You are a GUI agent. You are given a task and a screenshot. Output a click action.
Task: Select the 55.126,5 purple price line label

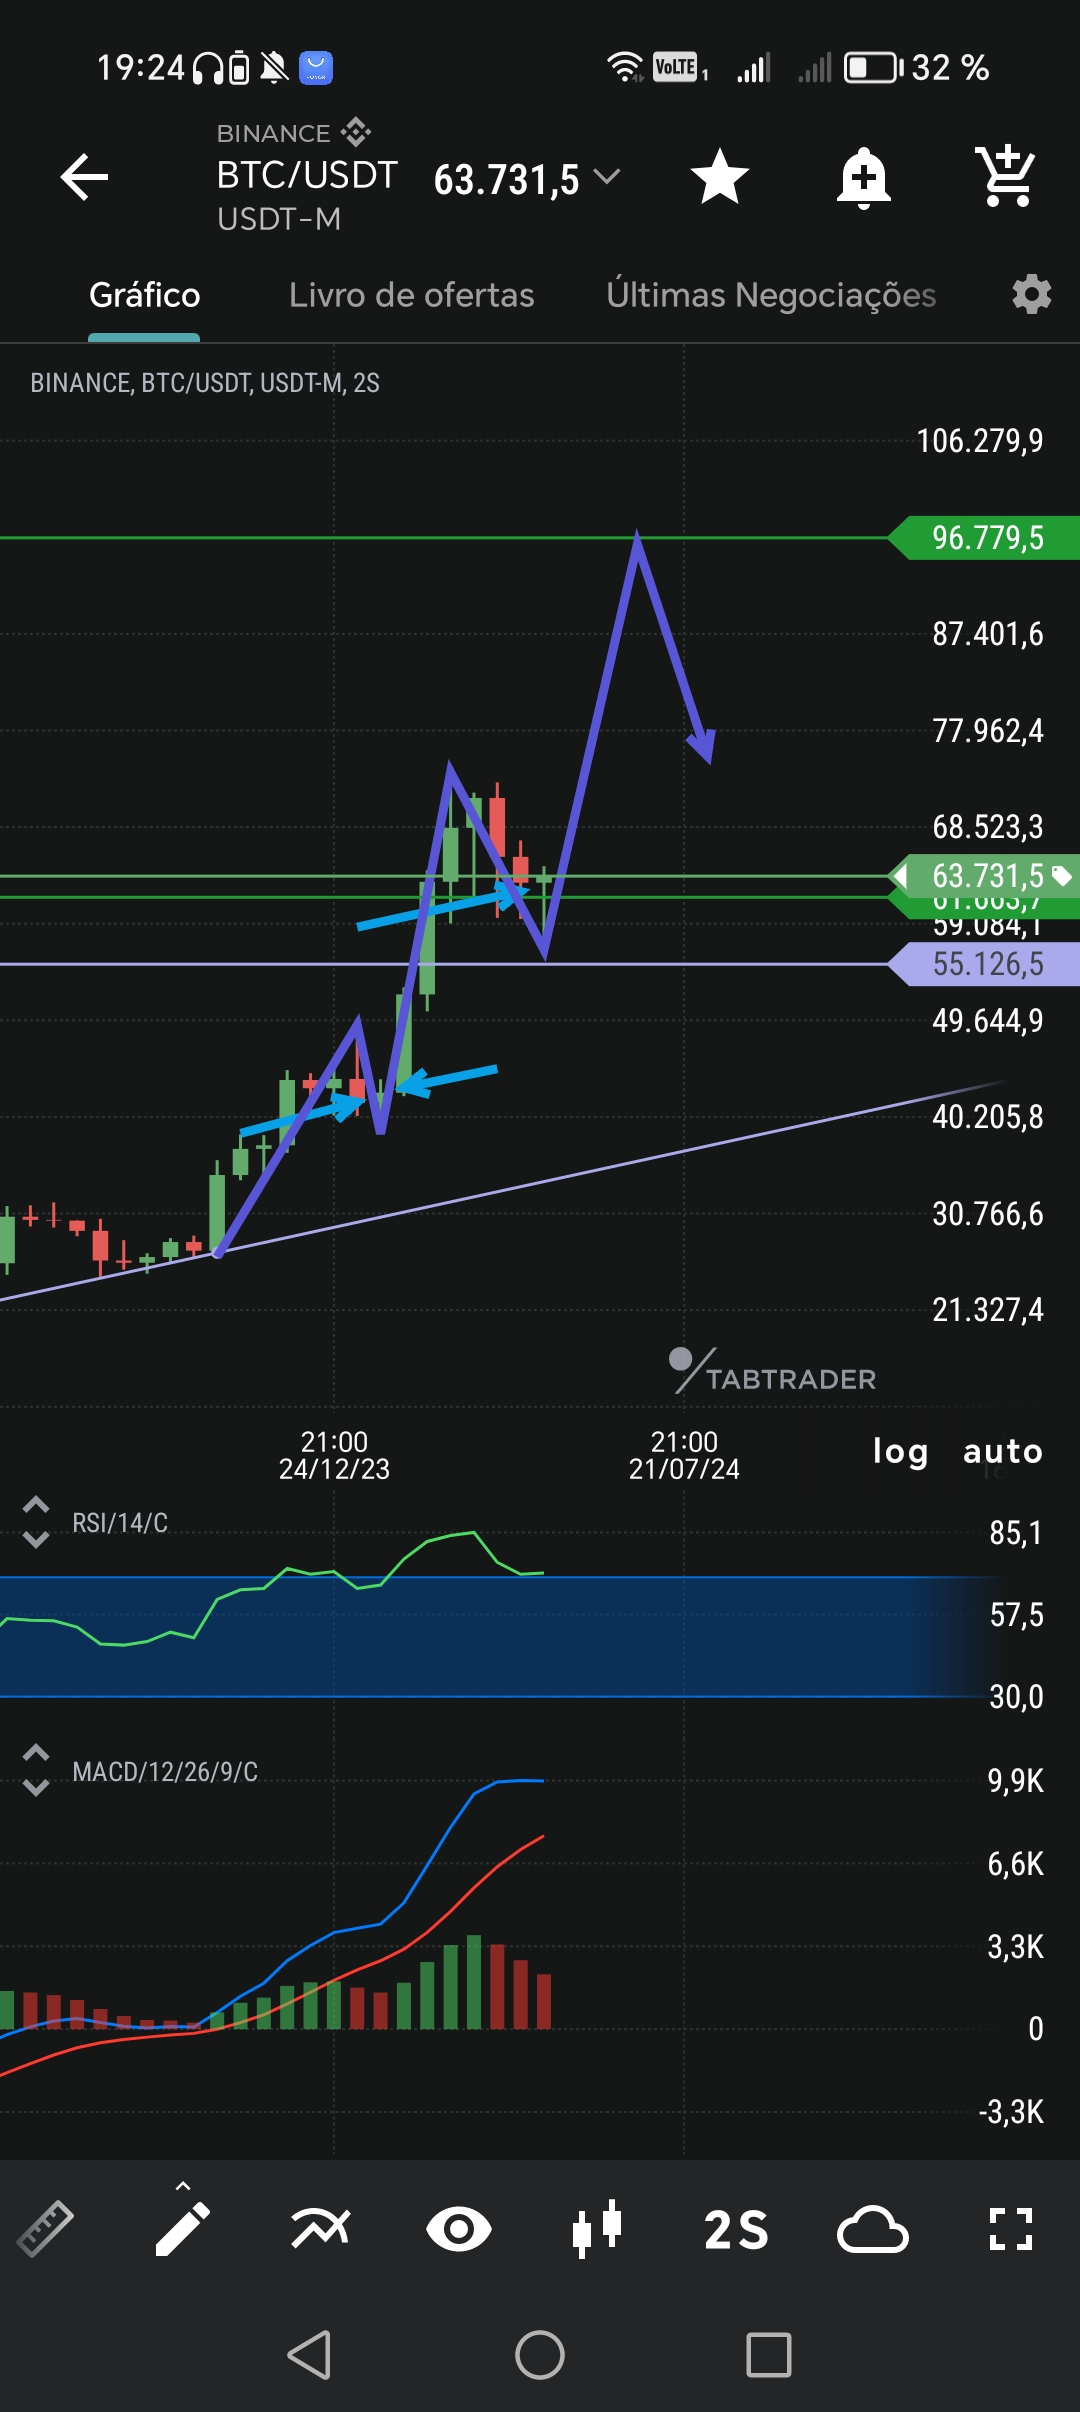coord(985,964)
